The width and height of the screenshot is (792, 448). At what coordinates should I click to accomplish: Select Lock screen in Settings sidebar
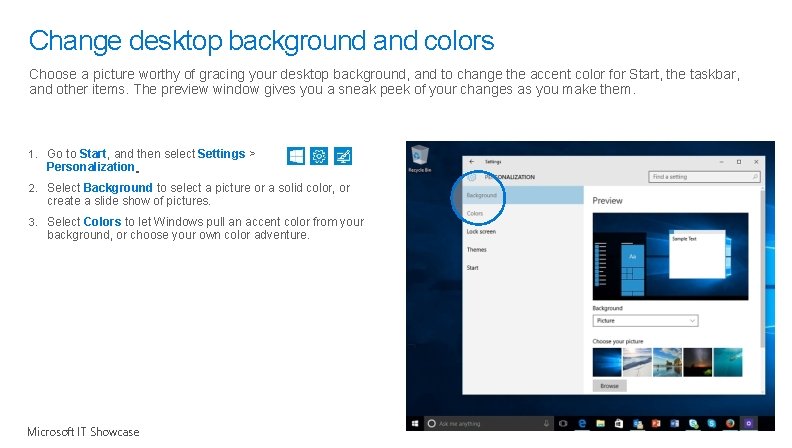tap(523, 231)
